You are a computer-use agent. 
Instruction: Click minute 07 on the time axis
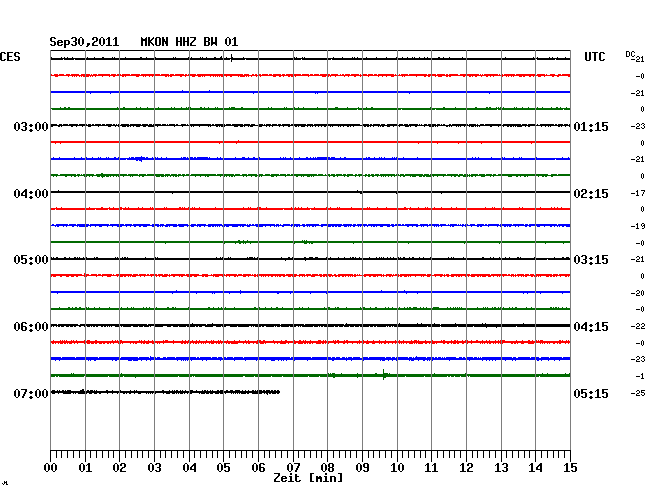tap(293, 468)
